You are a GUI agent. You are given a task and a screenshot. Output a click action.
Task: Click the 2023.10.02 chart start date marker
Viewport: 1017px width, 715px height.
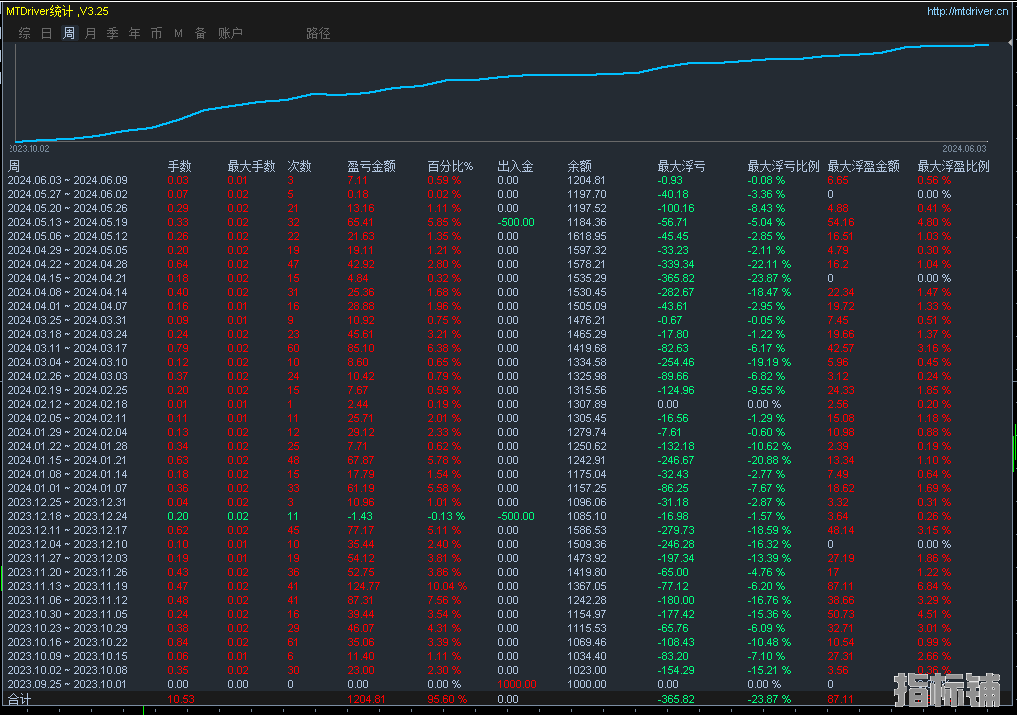tap(30, 147)
